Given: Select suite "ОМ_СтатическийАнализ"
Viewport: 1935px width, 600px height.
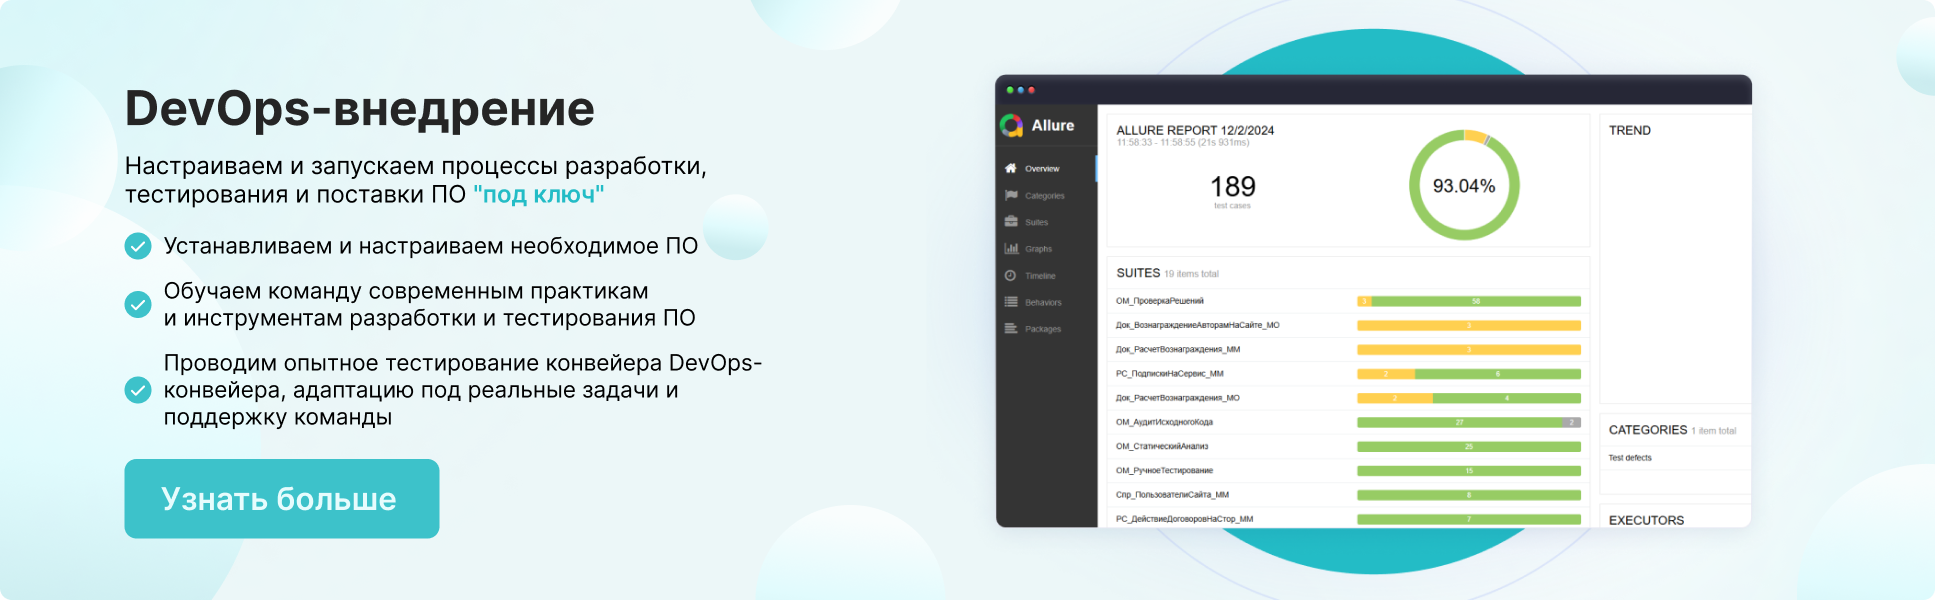Looking at the screenshot, I should (x=1162, y=446).
